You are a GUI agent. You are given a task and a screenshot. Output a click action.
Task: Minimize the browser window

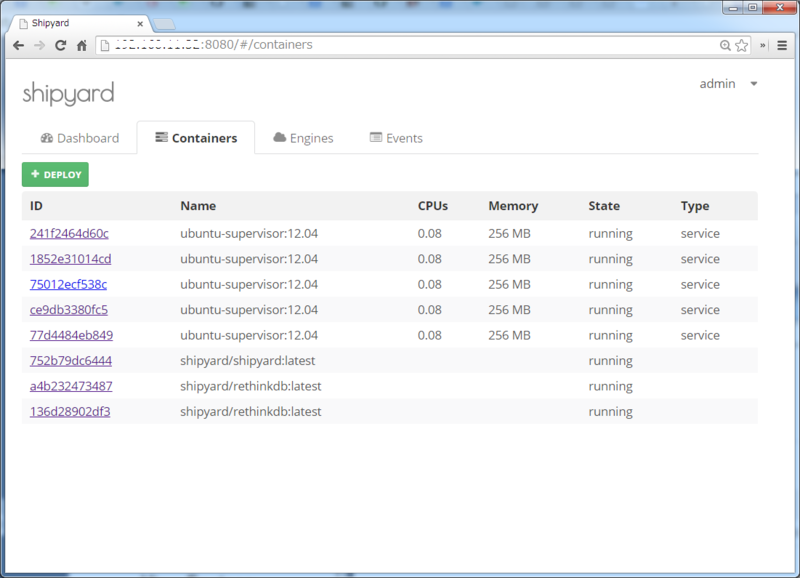(733, 8)
